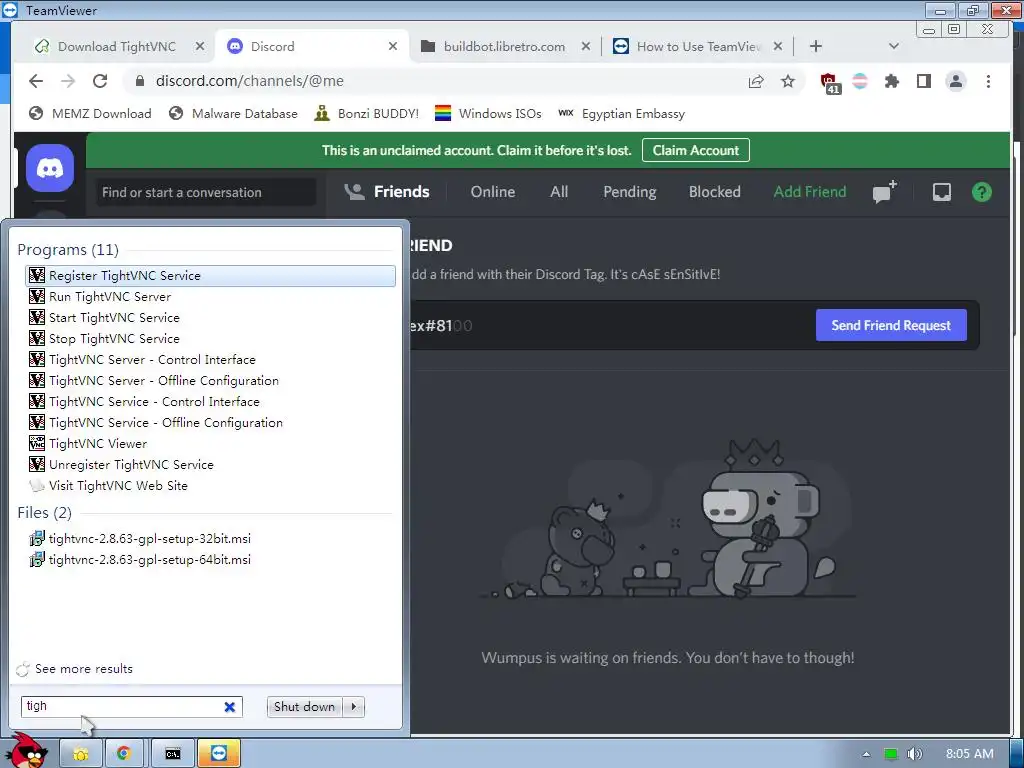Open a new Chrome tab

tap(816, 46)
